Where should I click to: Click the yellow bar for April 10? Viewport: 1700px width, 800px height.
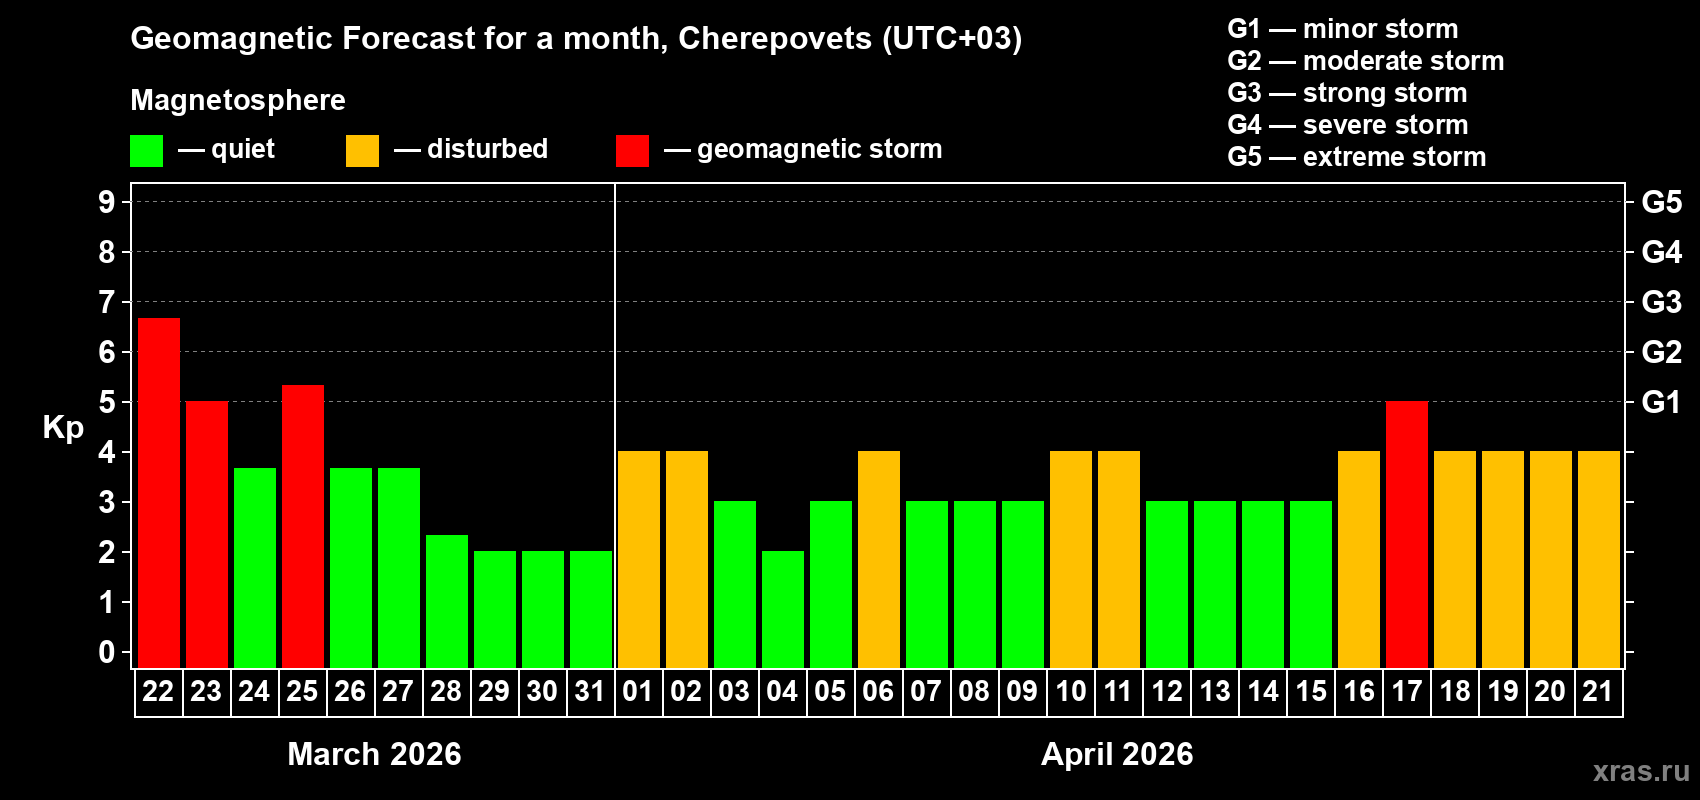pyautogui.click(x=1071, y=560)
